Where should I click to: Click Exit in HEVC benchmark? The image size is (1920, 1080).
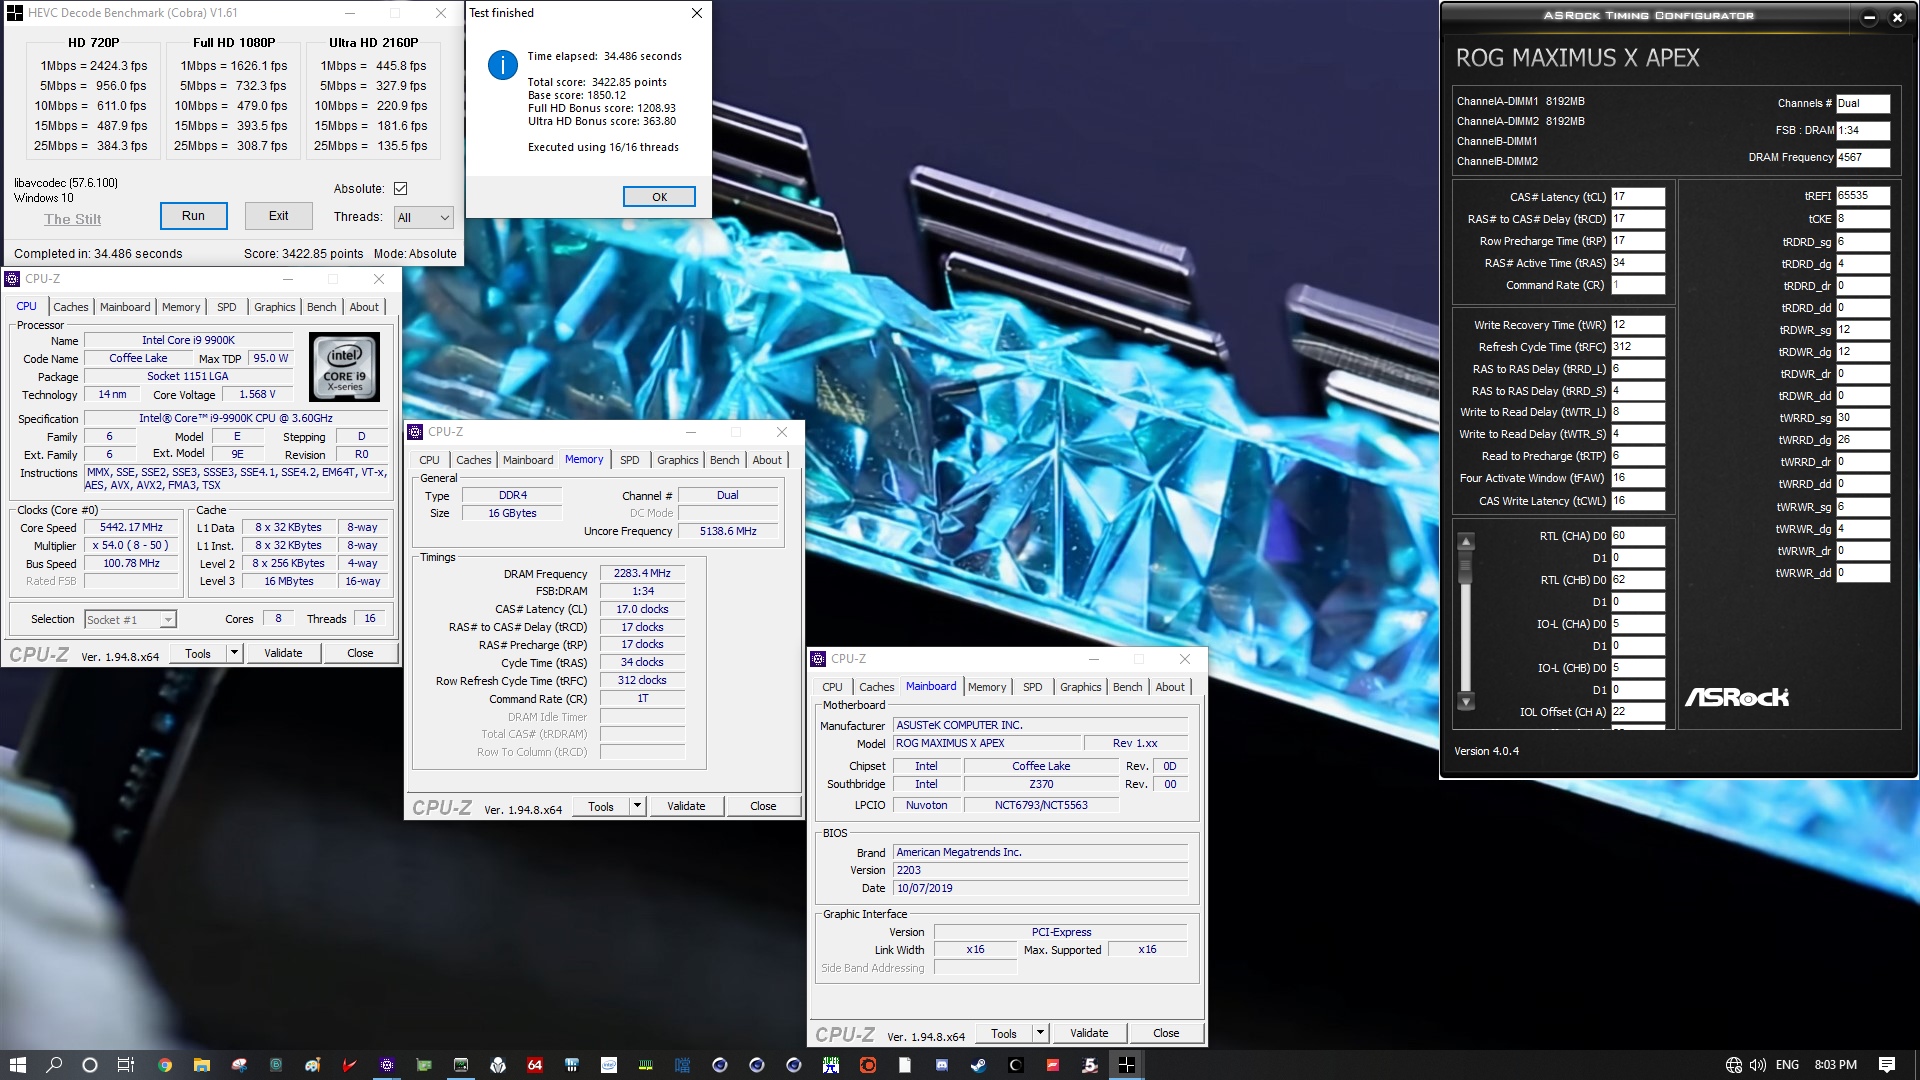coord(278,216)
